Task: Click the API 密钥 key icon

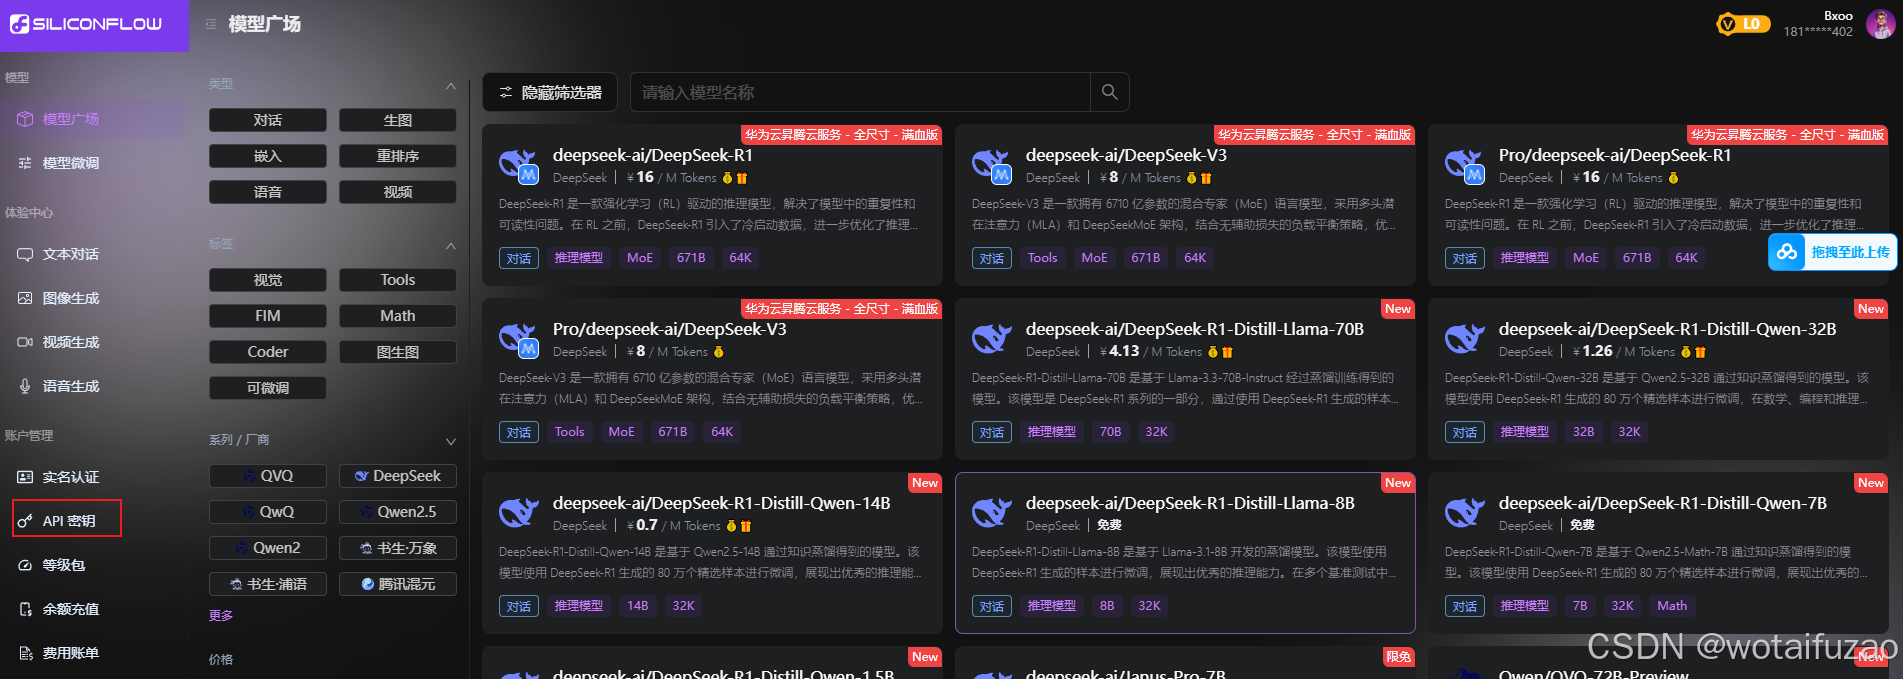Action: tap(25, 521)
